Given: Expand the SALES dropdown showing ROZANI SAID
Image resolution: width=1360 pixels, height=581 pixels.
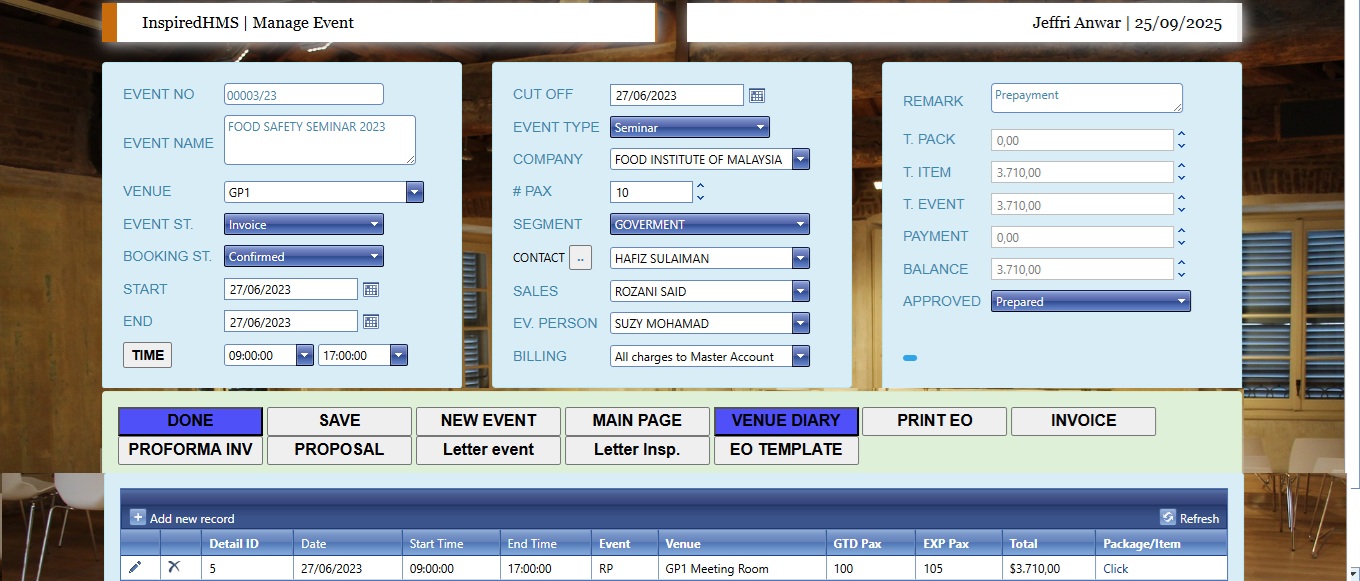Looking at the screenshot, I should 801,292.
